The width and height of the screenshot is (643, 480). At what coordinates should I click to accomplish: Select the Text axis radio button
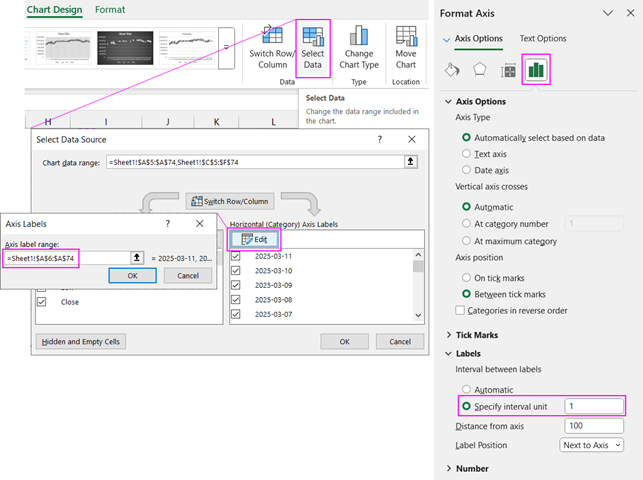click(467, 155)
